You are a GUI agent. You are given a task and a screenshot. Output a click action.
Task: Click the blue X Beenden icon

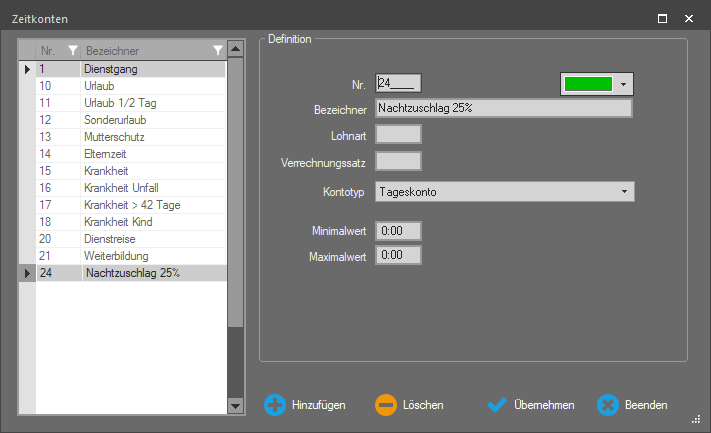click(608, 405)
